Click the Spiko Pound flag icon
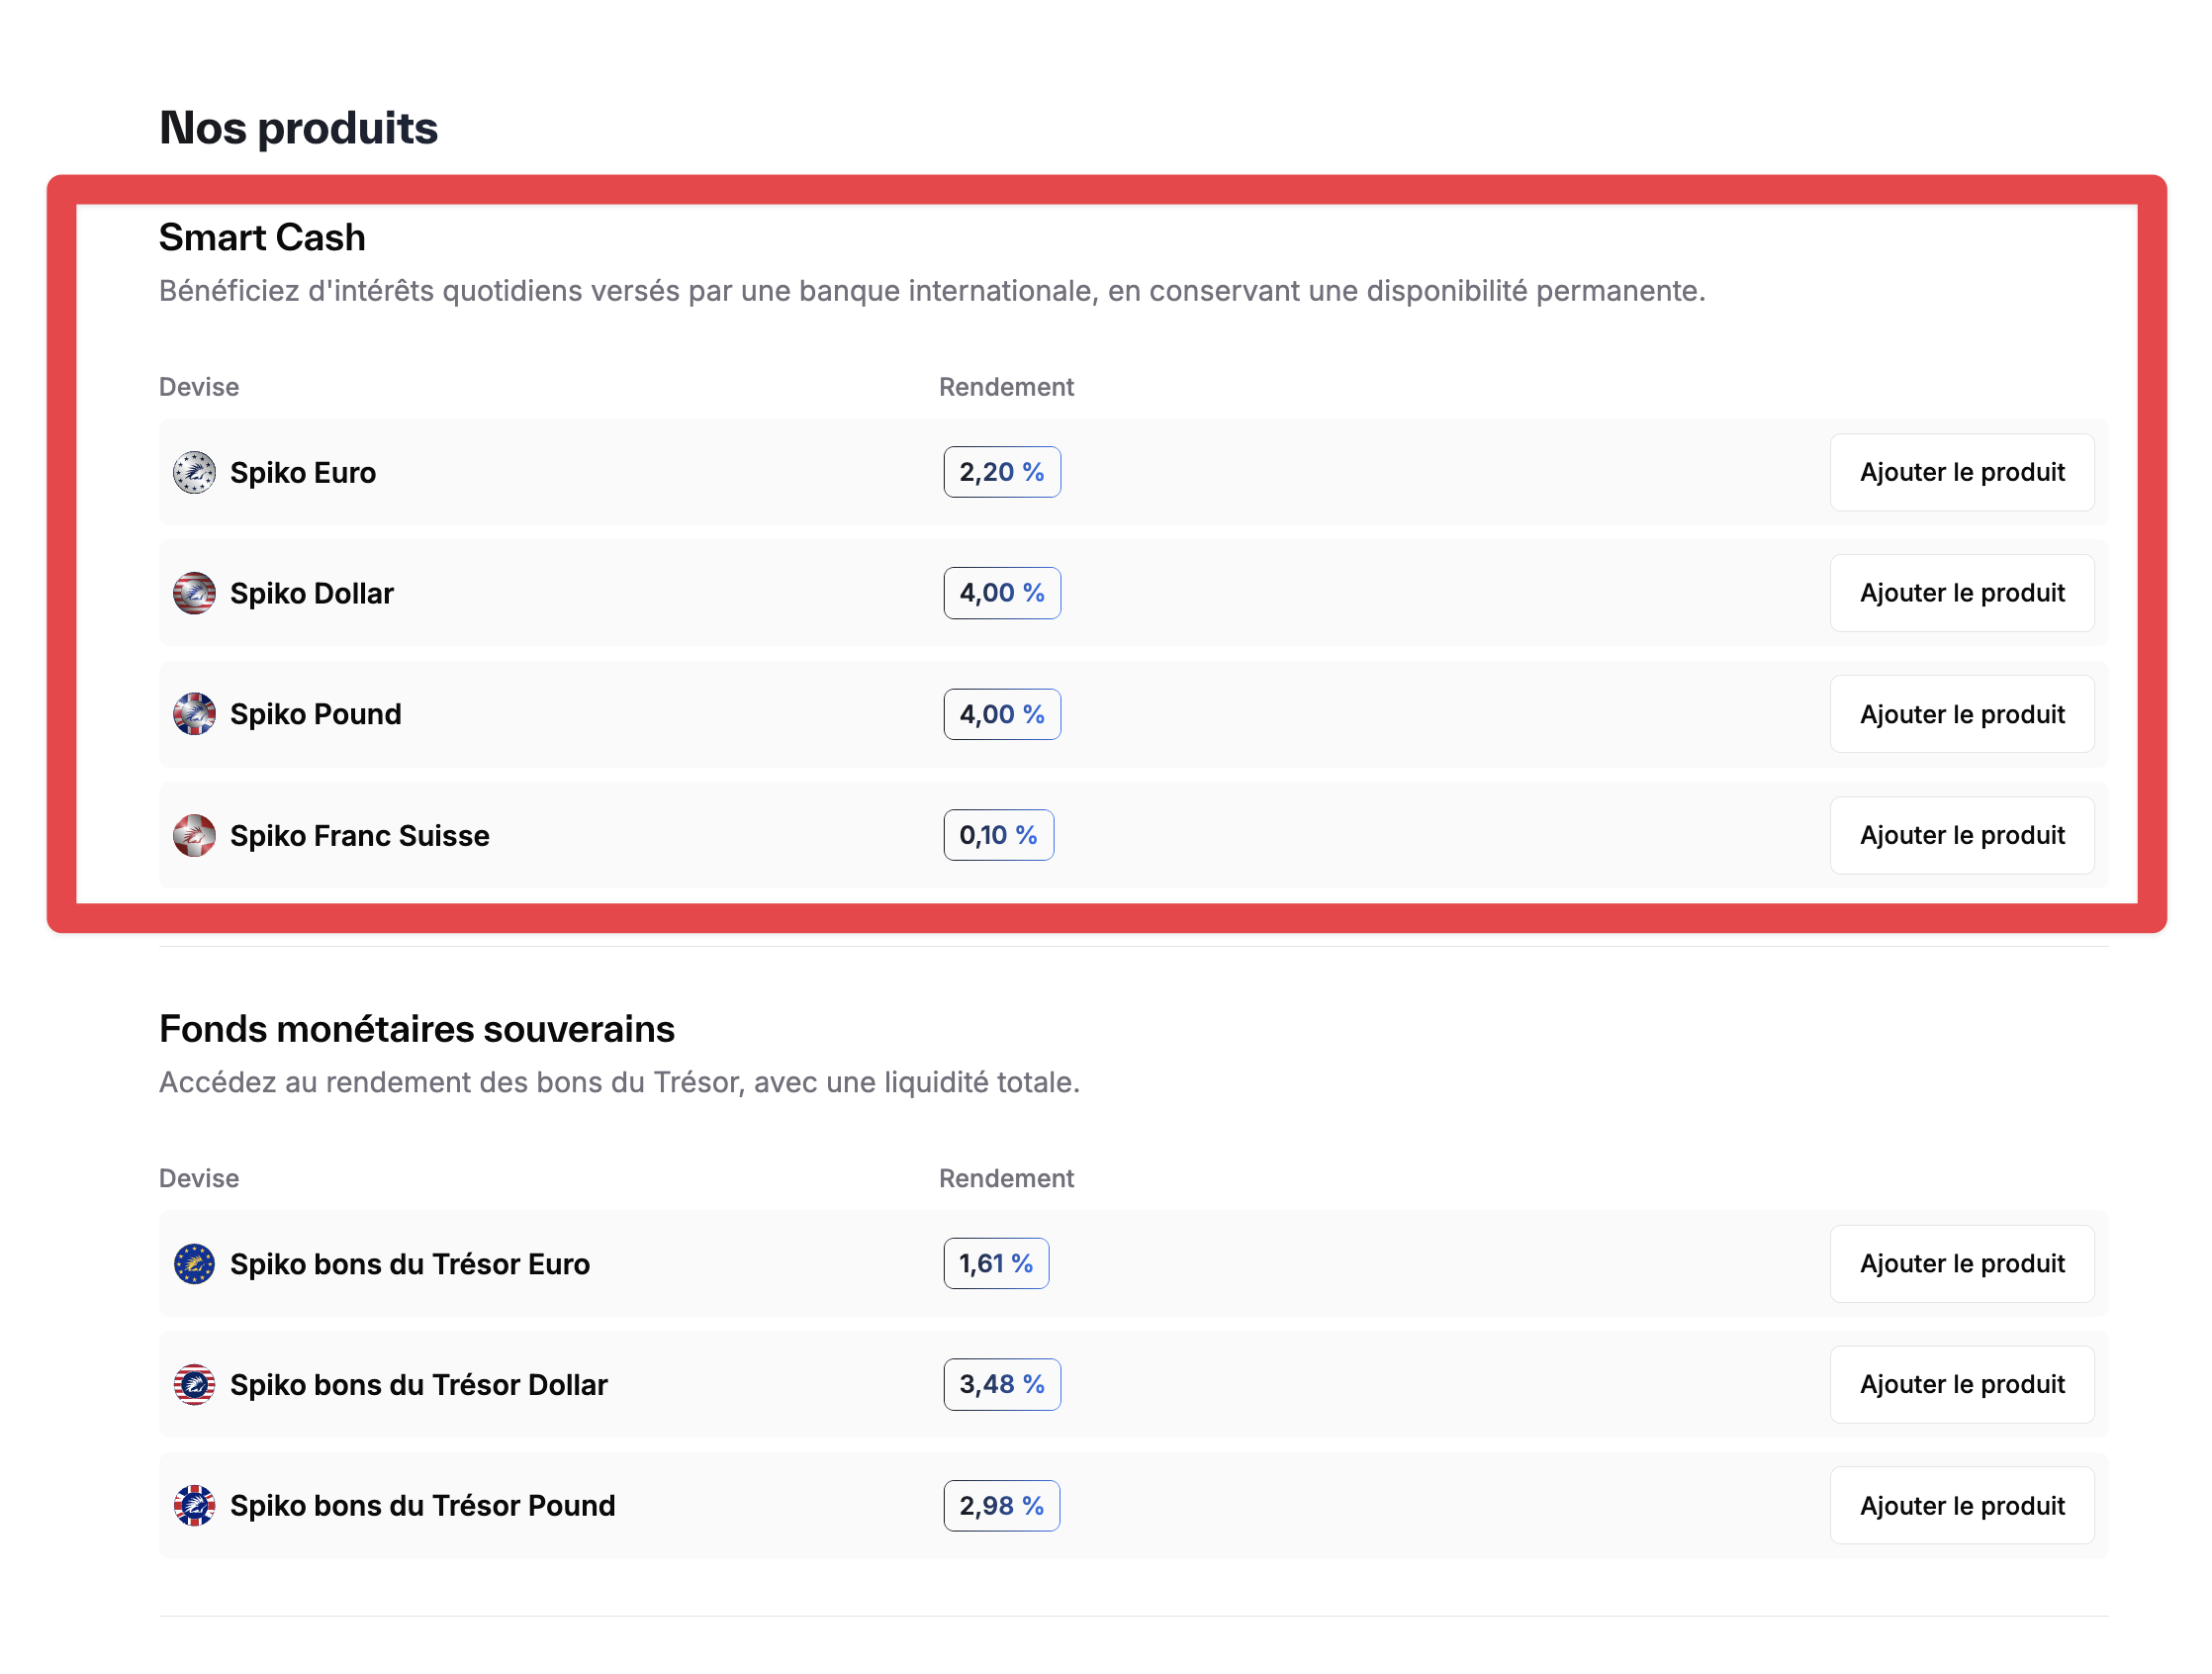 [194, 714]
